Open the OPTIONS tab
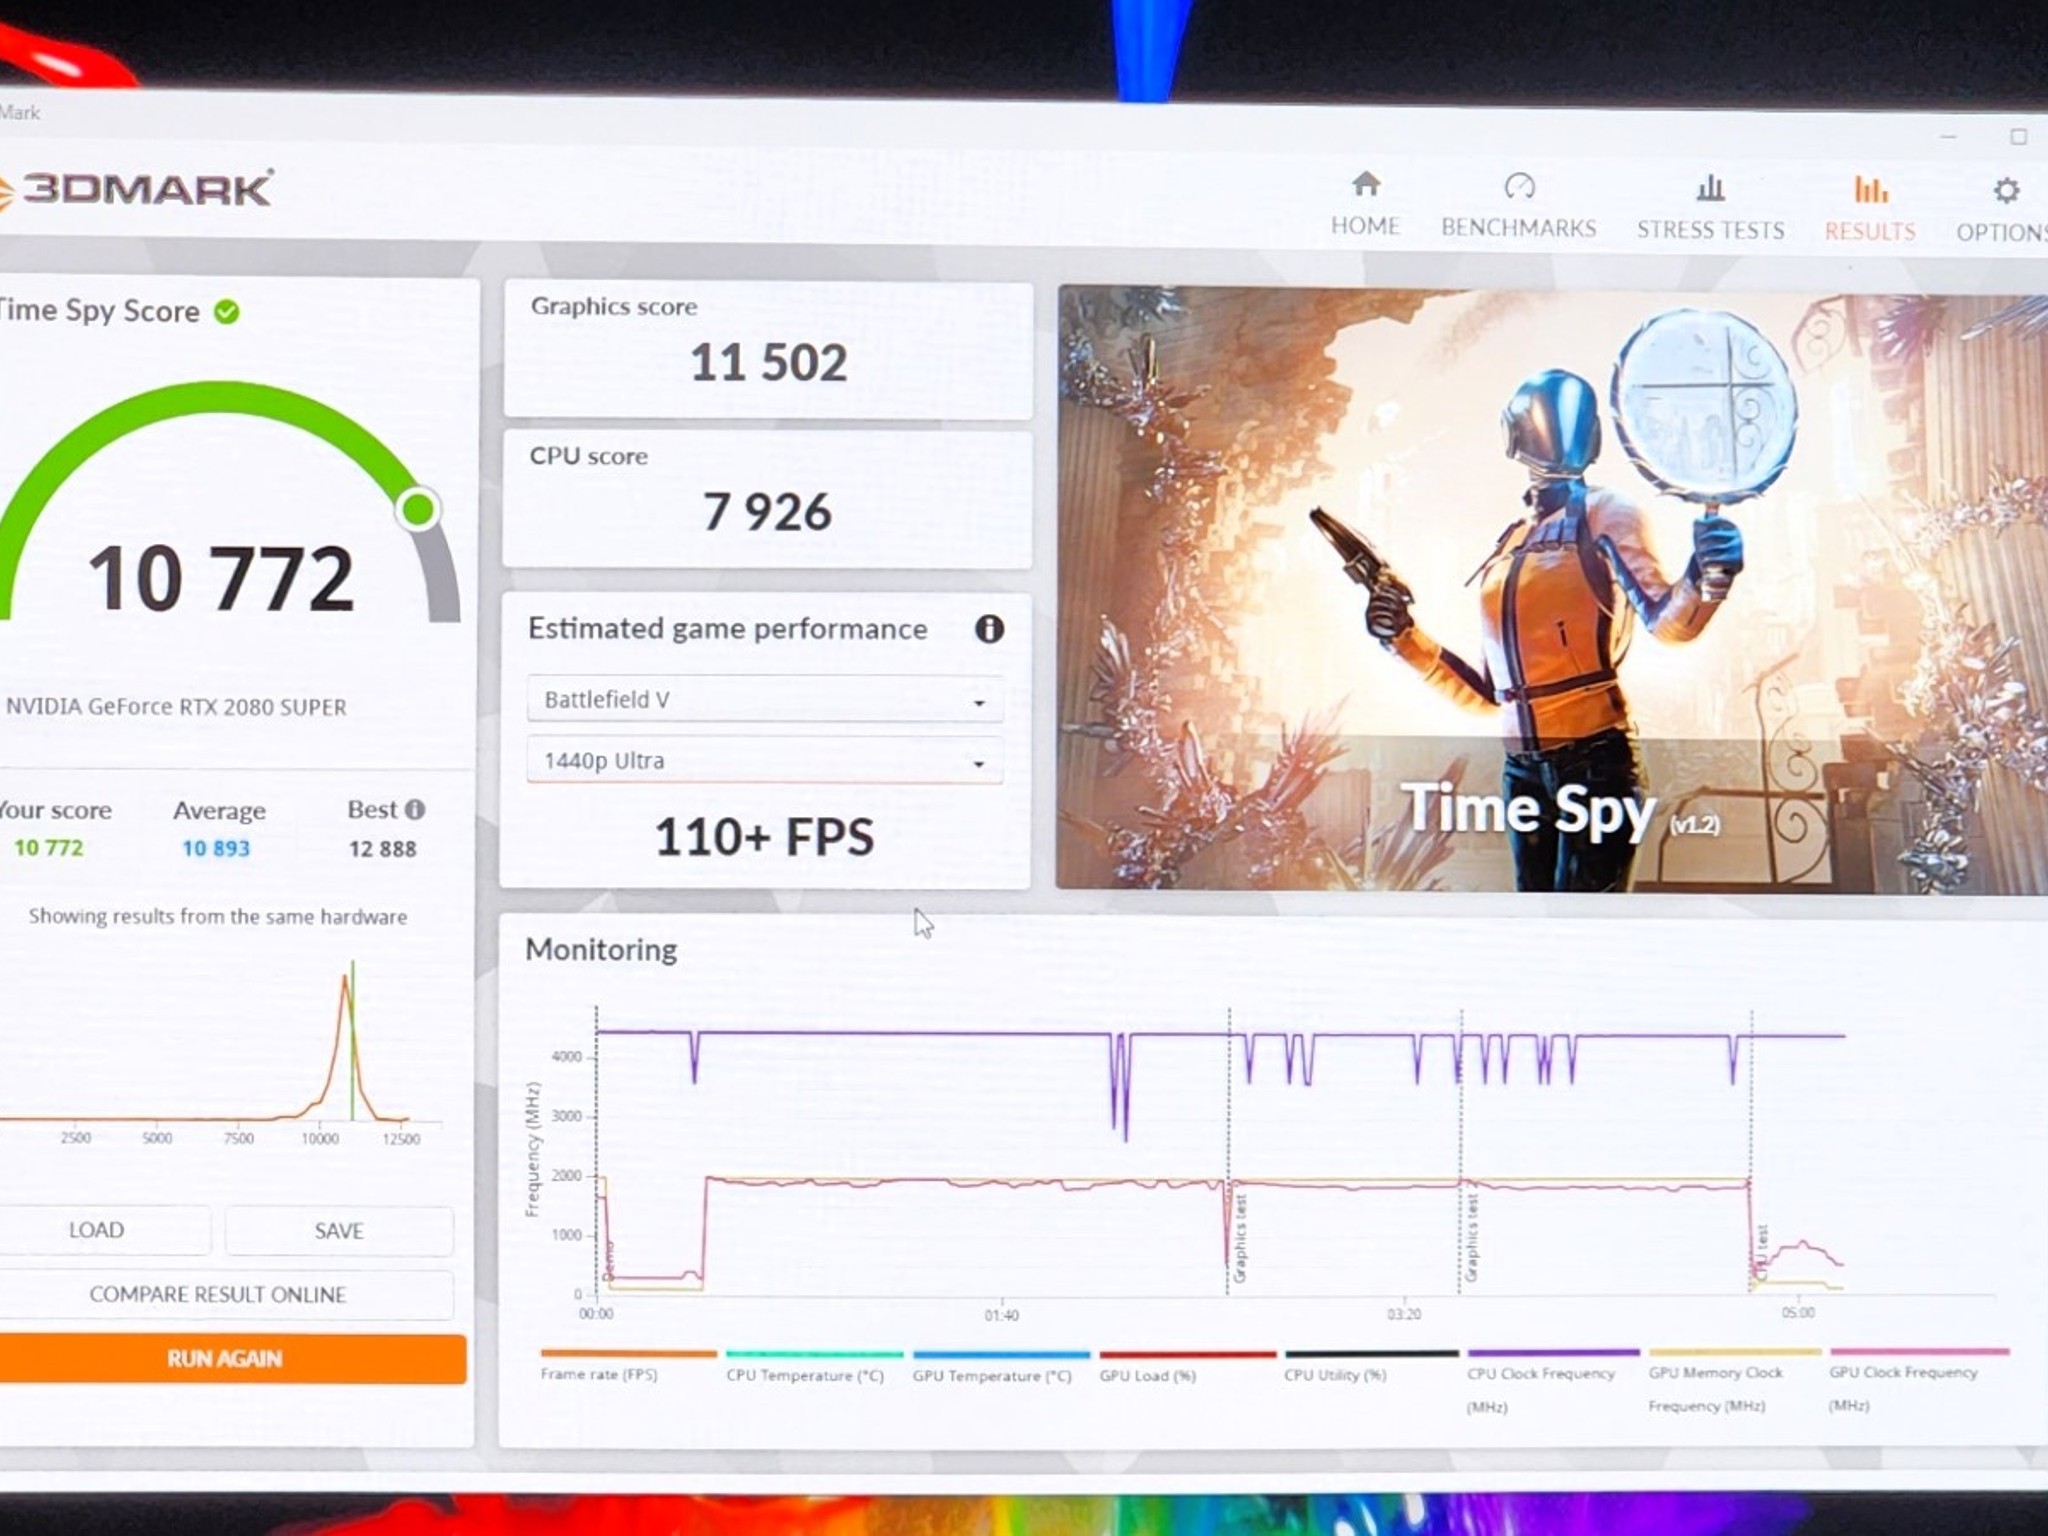The height and width of the screenshot is (1536, 2048). [2002, 211]
